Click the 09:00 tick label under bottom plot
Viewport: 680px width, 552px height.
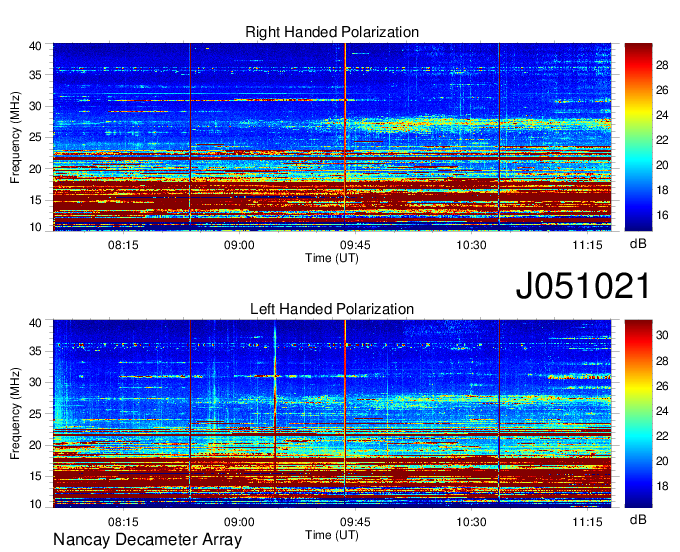pos(239,522)
